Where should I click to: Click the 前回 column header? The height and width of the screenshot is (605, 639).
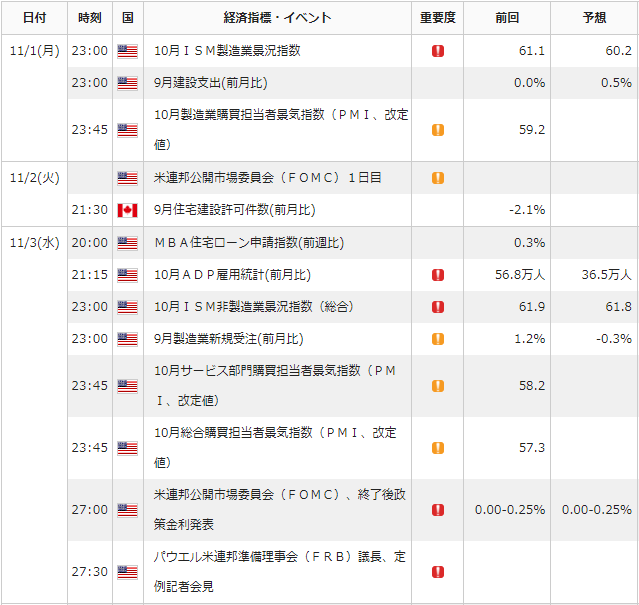click(507, 18)
